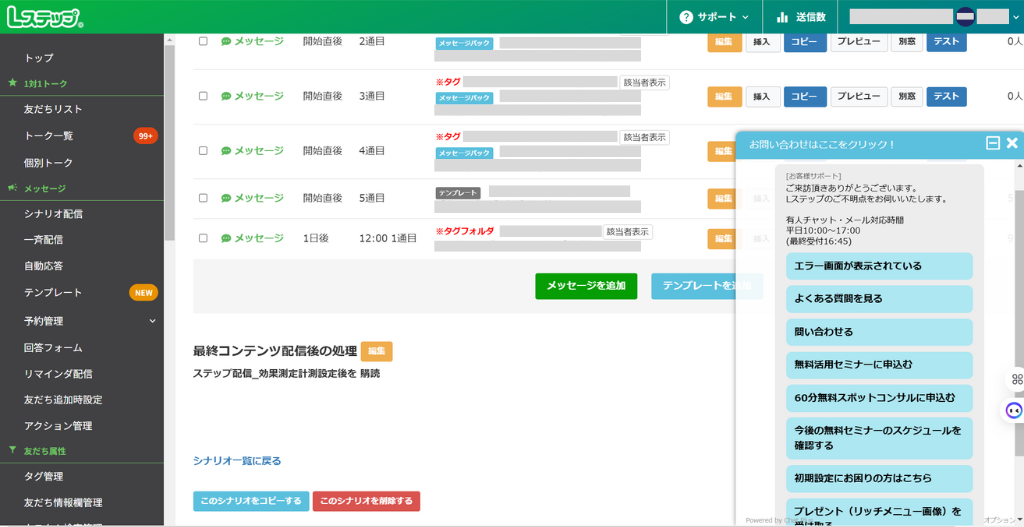Follow the シナリオ一覧に戻る link

tap(237, 461)
